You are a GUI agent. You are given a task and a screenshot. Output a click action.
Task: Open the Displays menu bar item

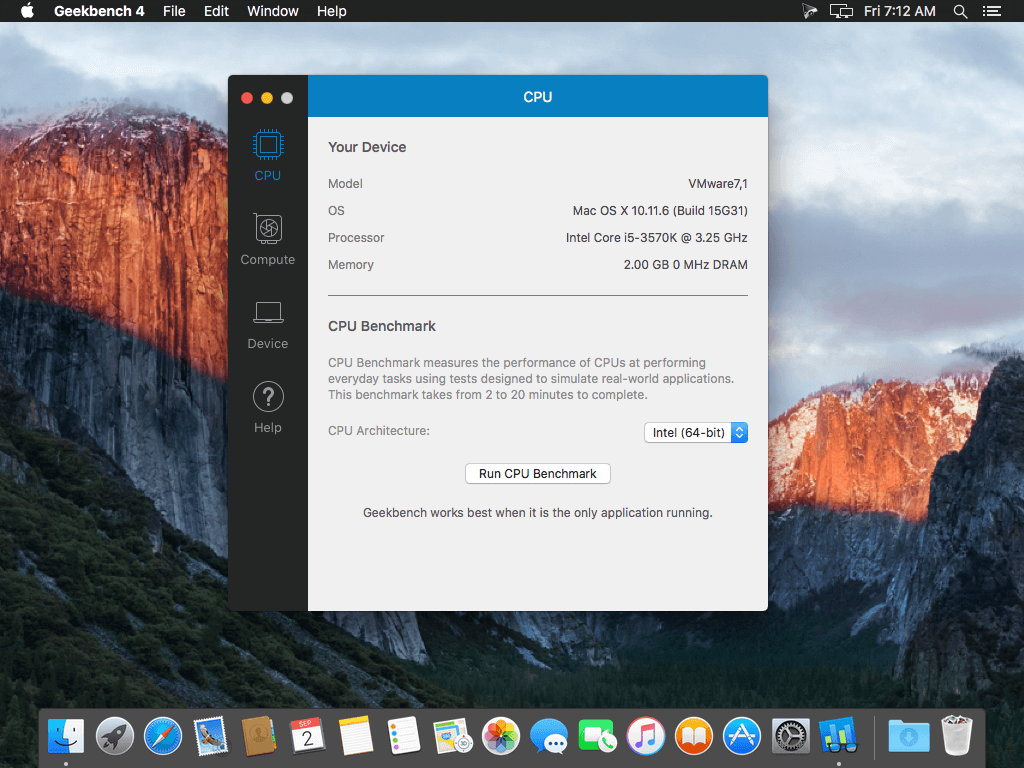pyautogui.click(x=841, y=11)
